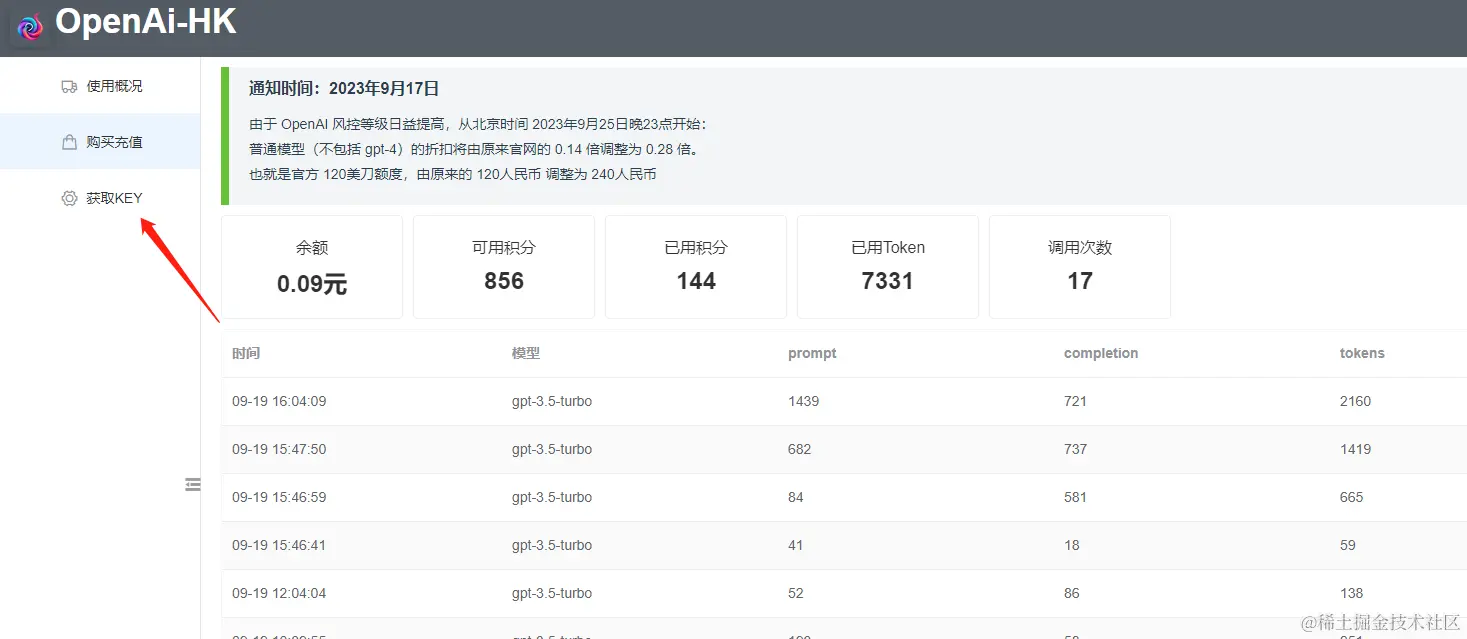Click gpt-3.5-turbo in the 16:04:09 row
The image size is (1467, 639).
pyautogui.click(x=552, y=401)
